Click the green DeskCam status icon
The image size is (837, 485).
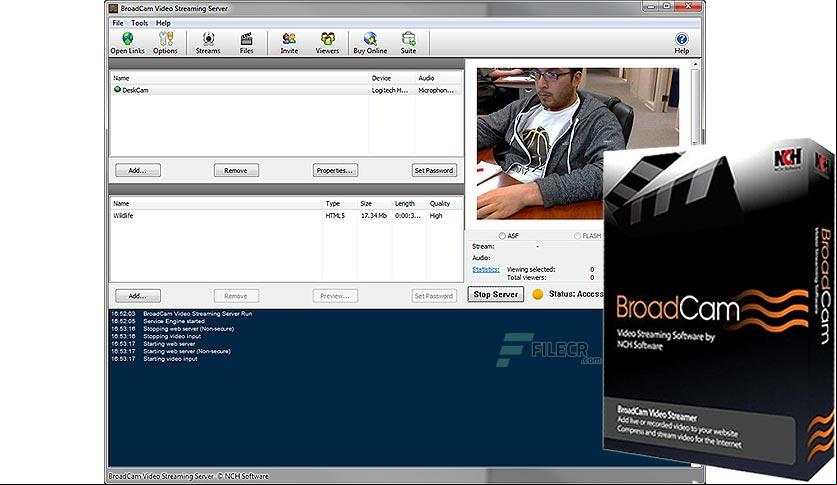117,90
